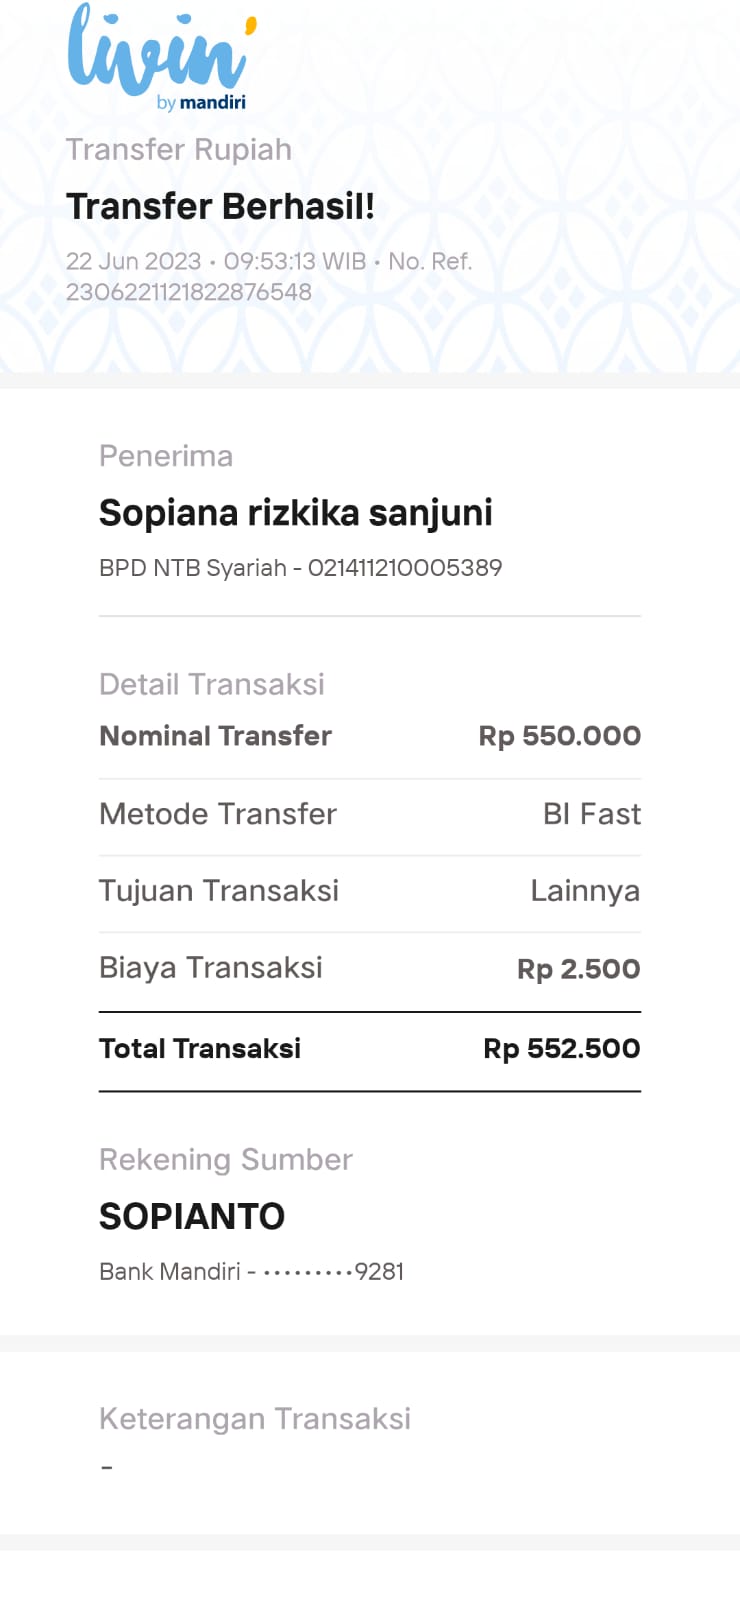Click the masked Bank Mandiri account ending 9281
This screenshot has height=1600, width=740.
click(x=251, y=1272)
